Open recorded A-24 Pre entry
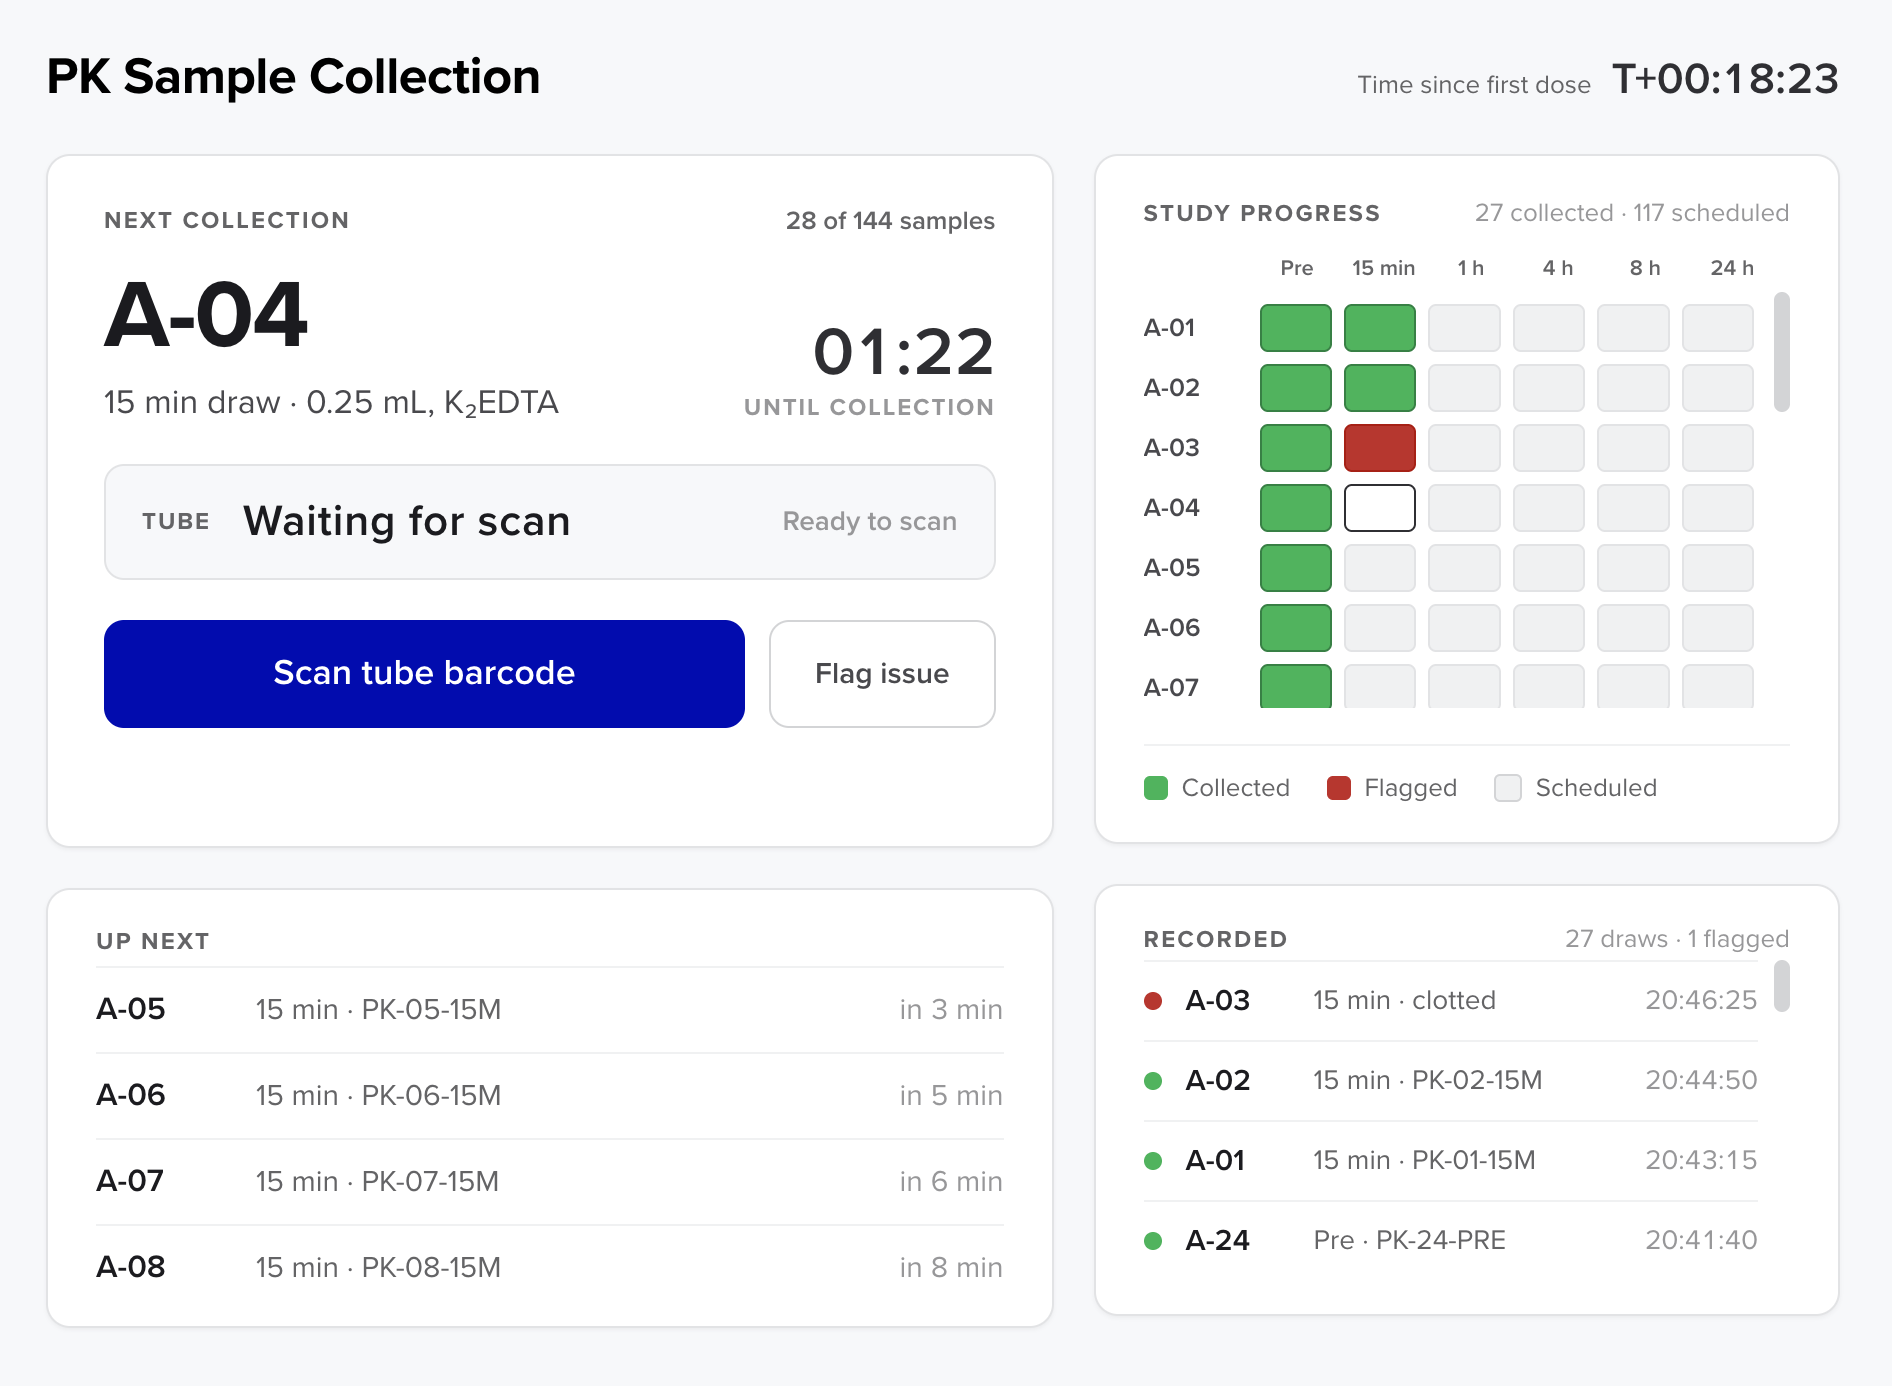 click(1450, 1241)
